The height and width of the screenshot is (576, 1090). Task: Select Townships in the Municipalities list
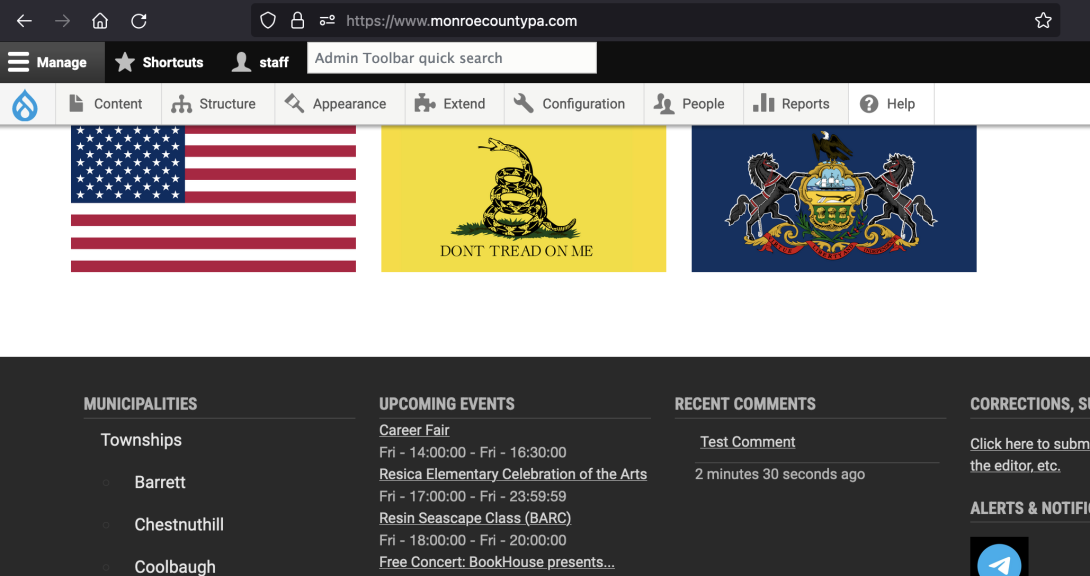pyautogui.click(x=141, y=440)
